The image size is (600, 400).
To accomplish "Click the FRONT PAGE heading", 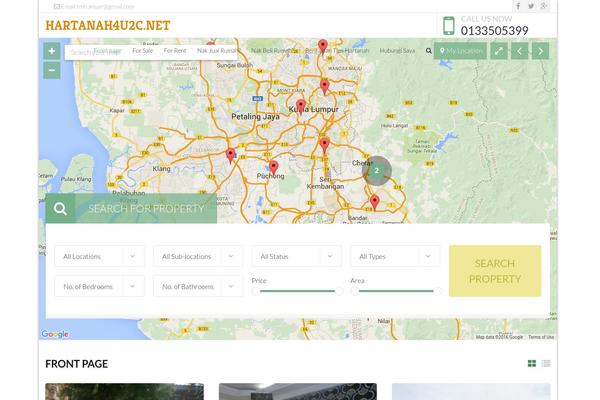I will [x=77, y=364].
